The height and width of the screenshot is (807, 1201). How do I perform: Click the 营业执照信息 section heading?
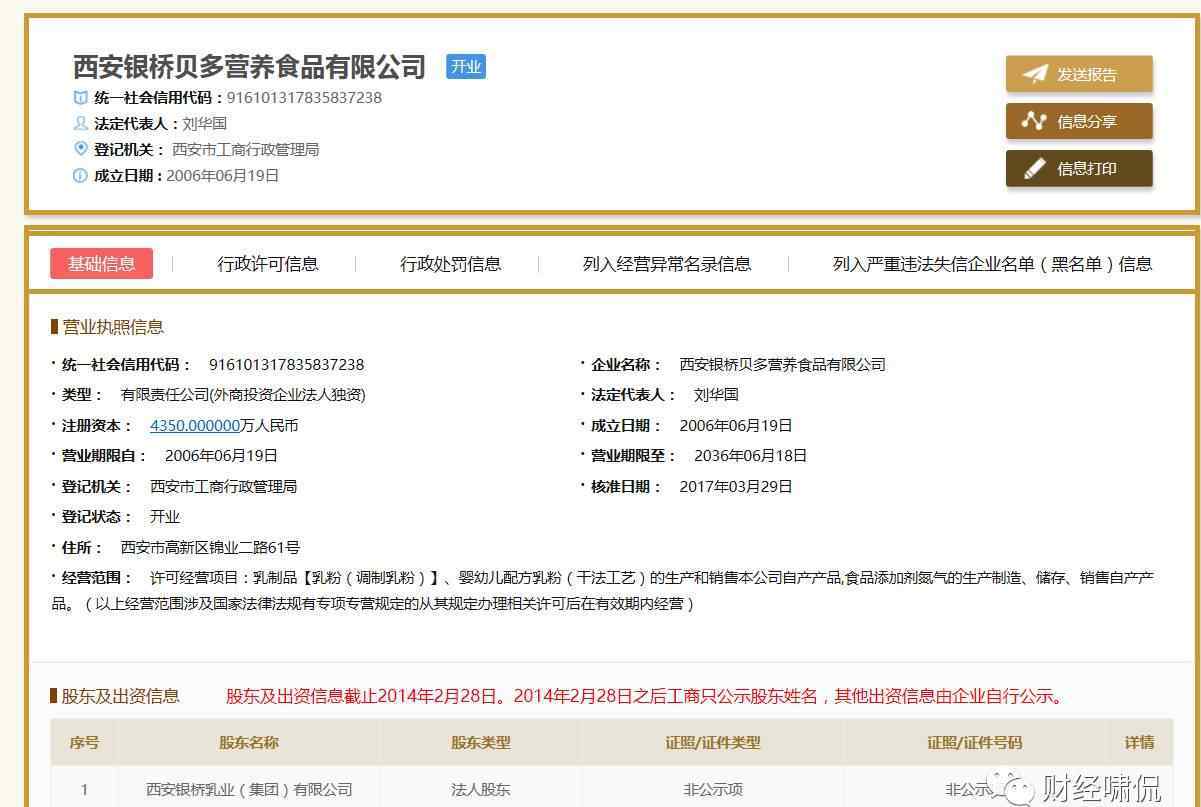point(113,327)
